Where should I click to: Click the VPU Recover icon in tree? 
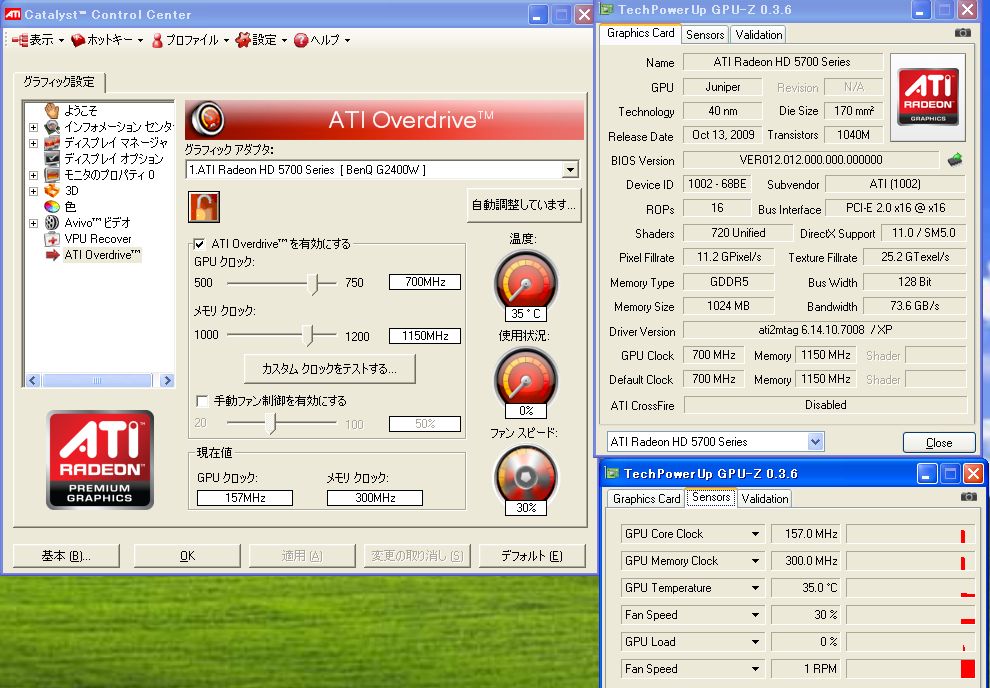(52, 239)
